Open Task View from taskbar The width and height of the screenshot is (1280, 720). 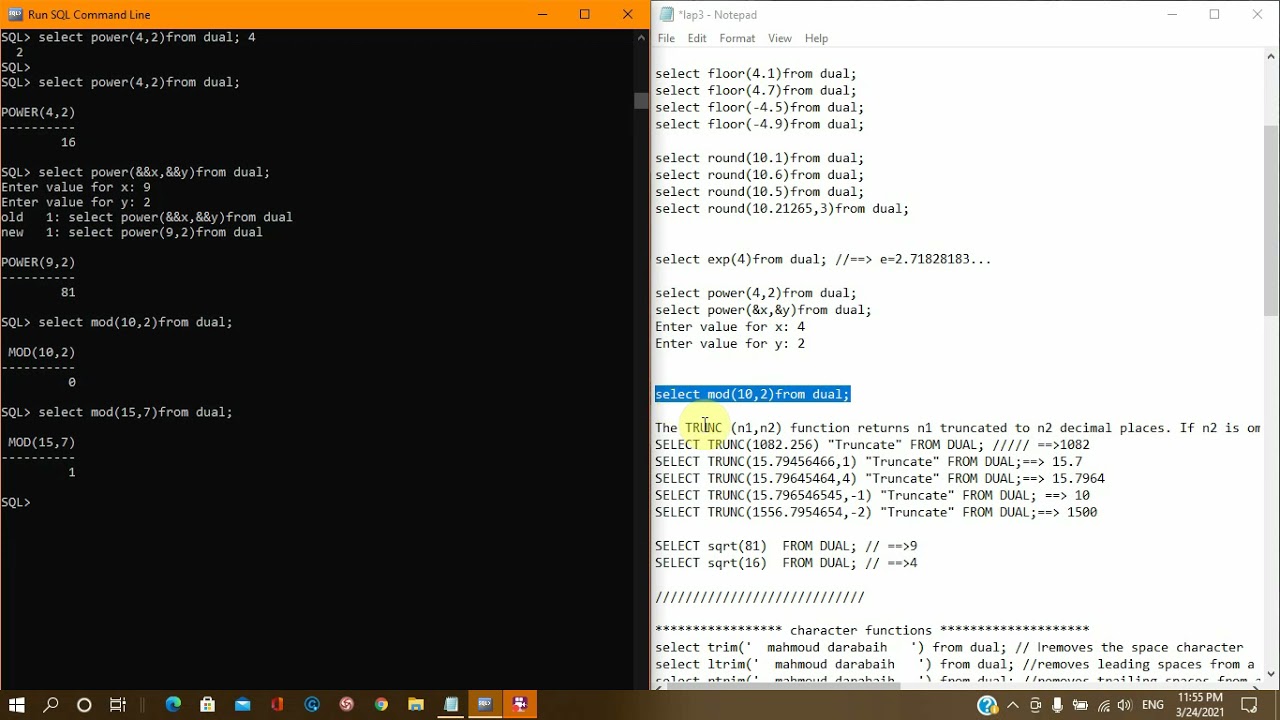pyautogui.click(x=118, y=705)
